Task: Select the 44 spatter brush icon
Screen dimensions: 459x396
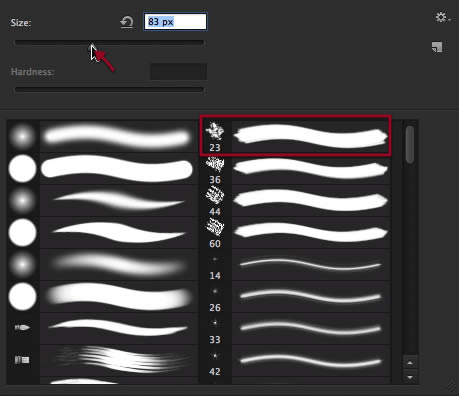Action: coord(215,196)
